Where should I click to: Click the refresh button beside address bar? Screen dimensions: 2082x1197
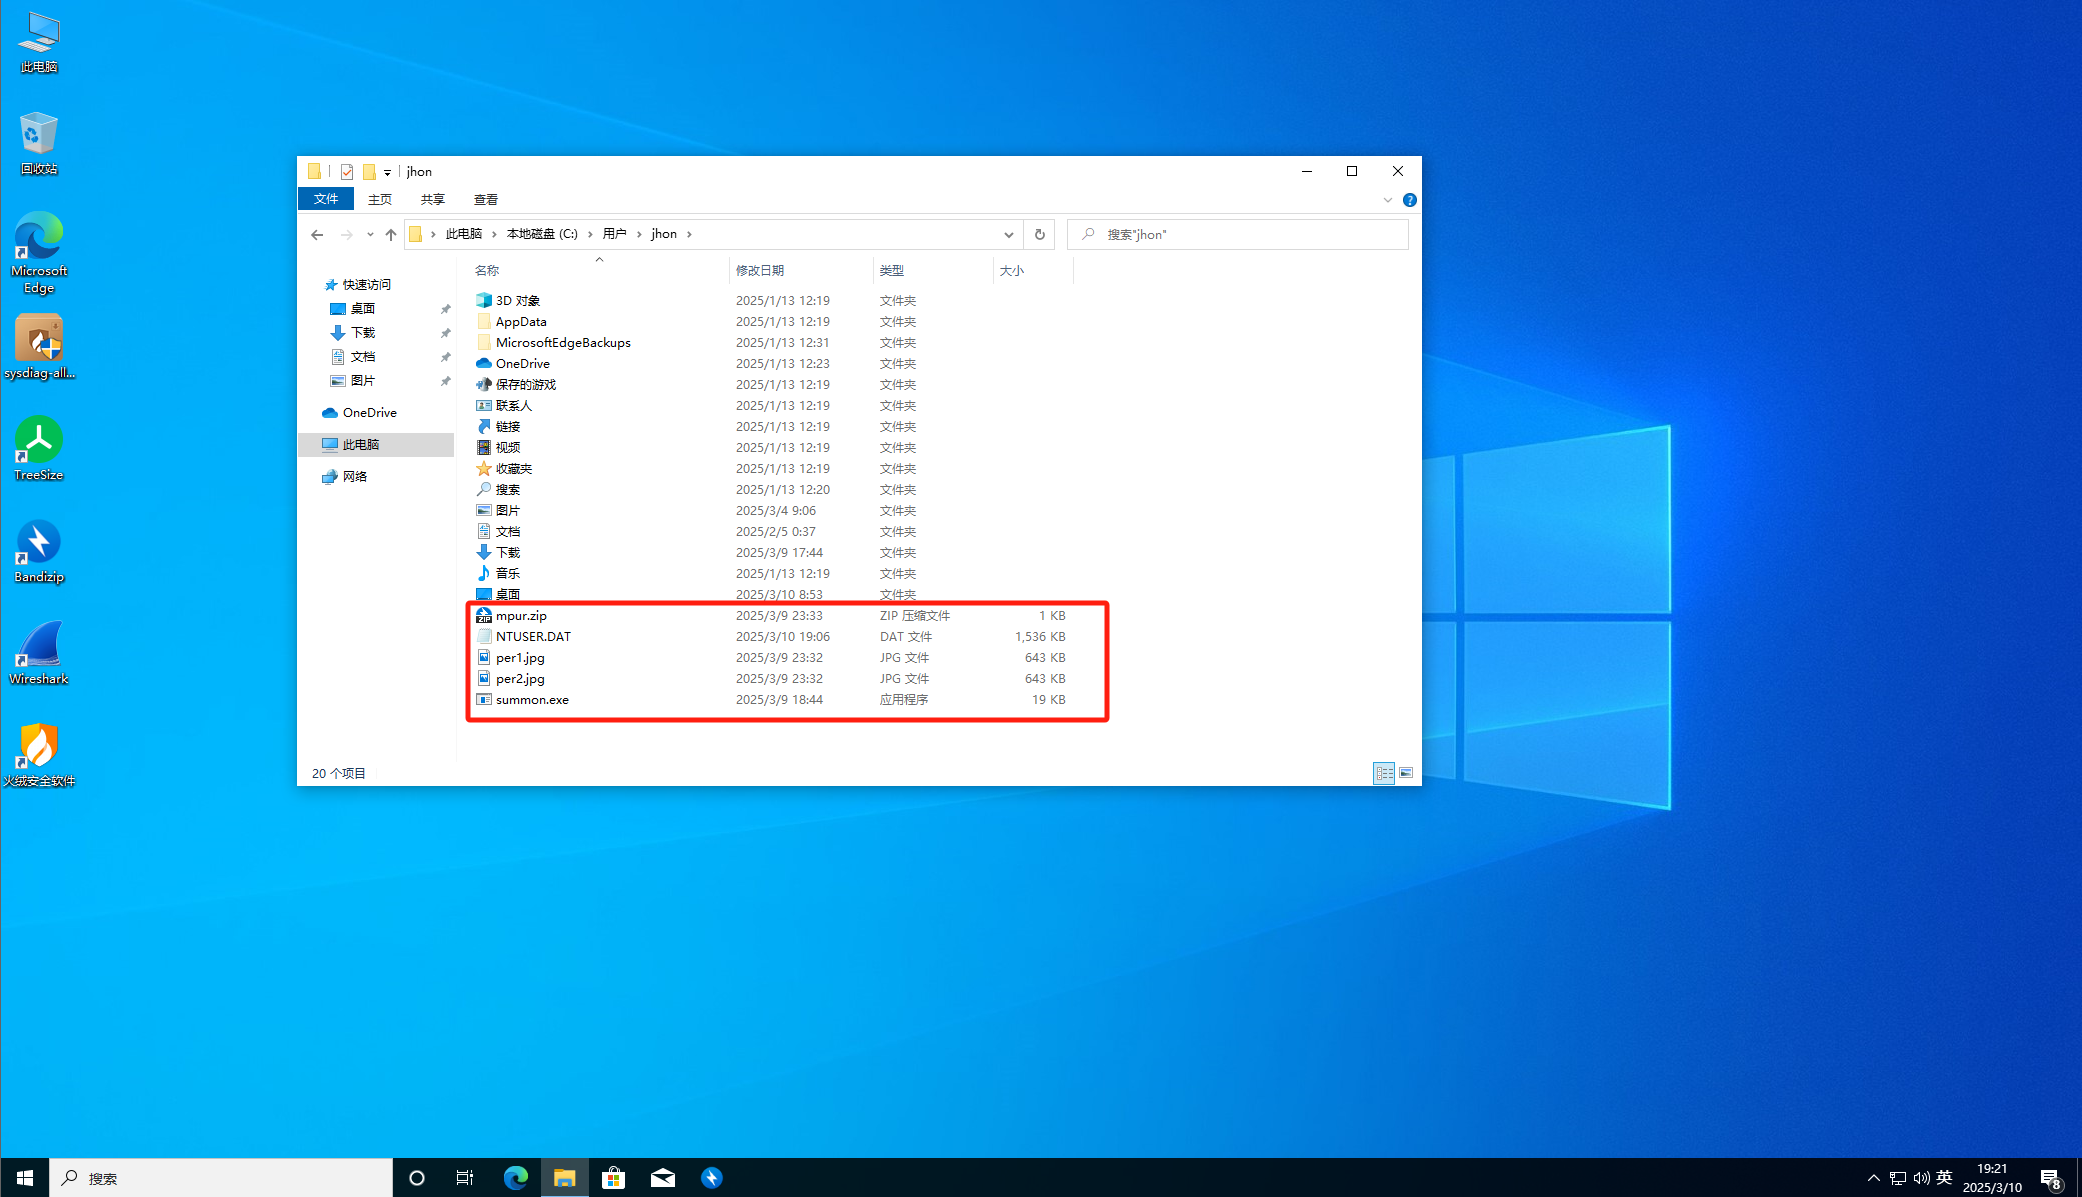click(1039, 234)
